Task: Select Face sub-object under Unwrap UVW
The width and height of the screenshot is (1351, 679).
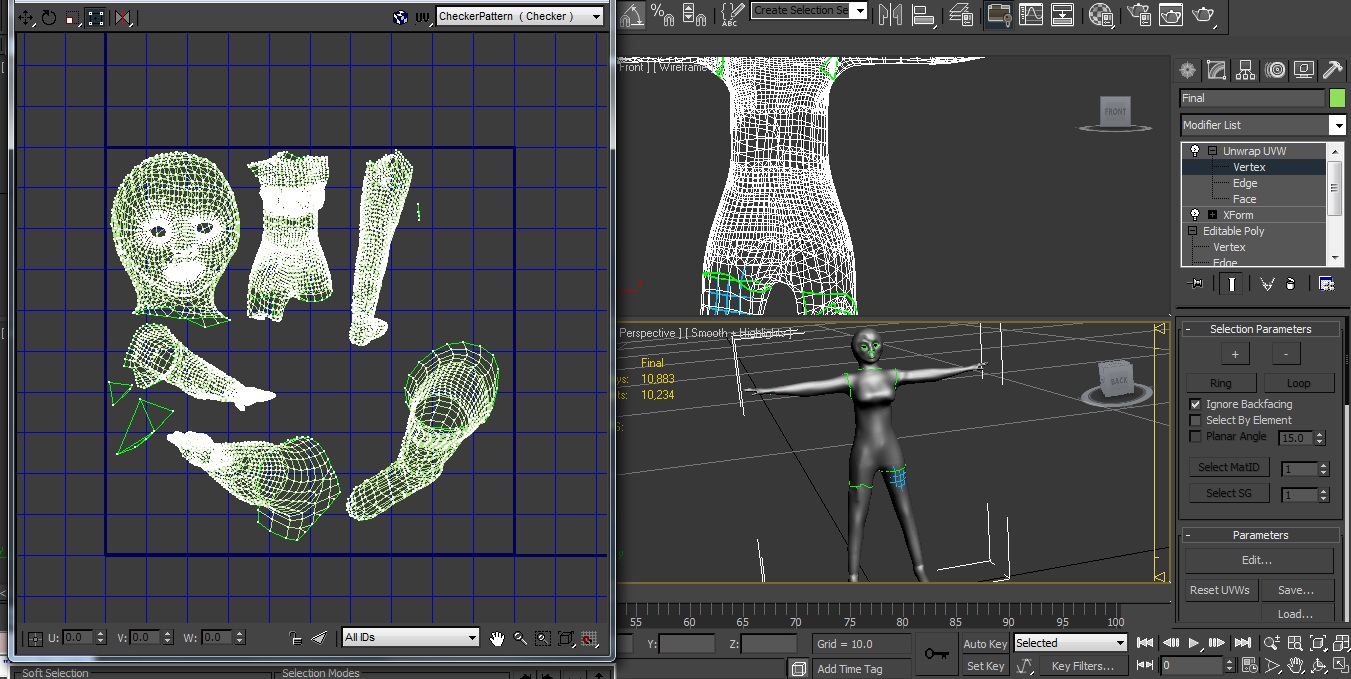Action: (1244, 199)
